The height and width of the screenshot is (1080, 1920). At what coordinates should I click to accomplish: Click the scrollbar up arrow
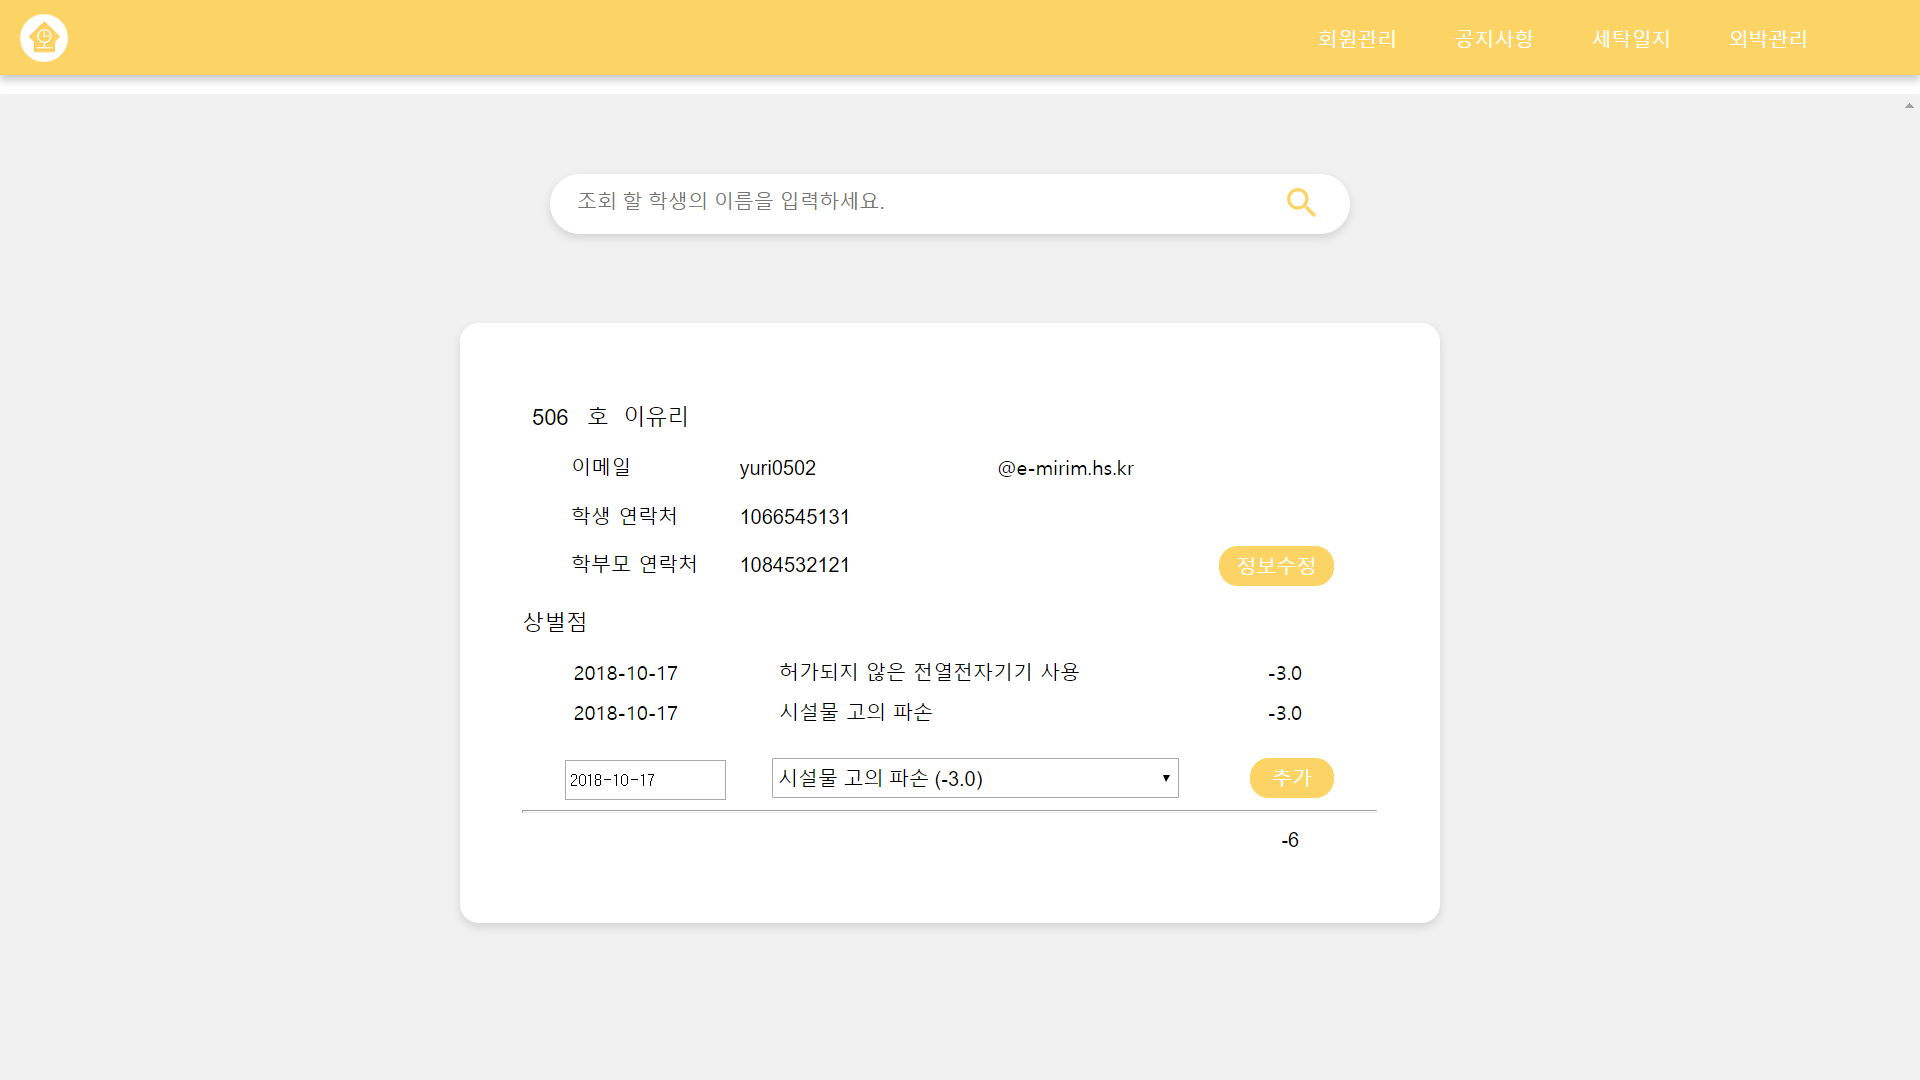point(1909,105)
